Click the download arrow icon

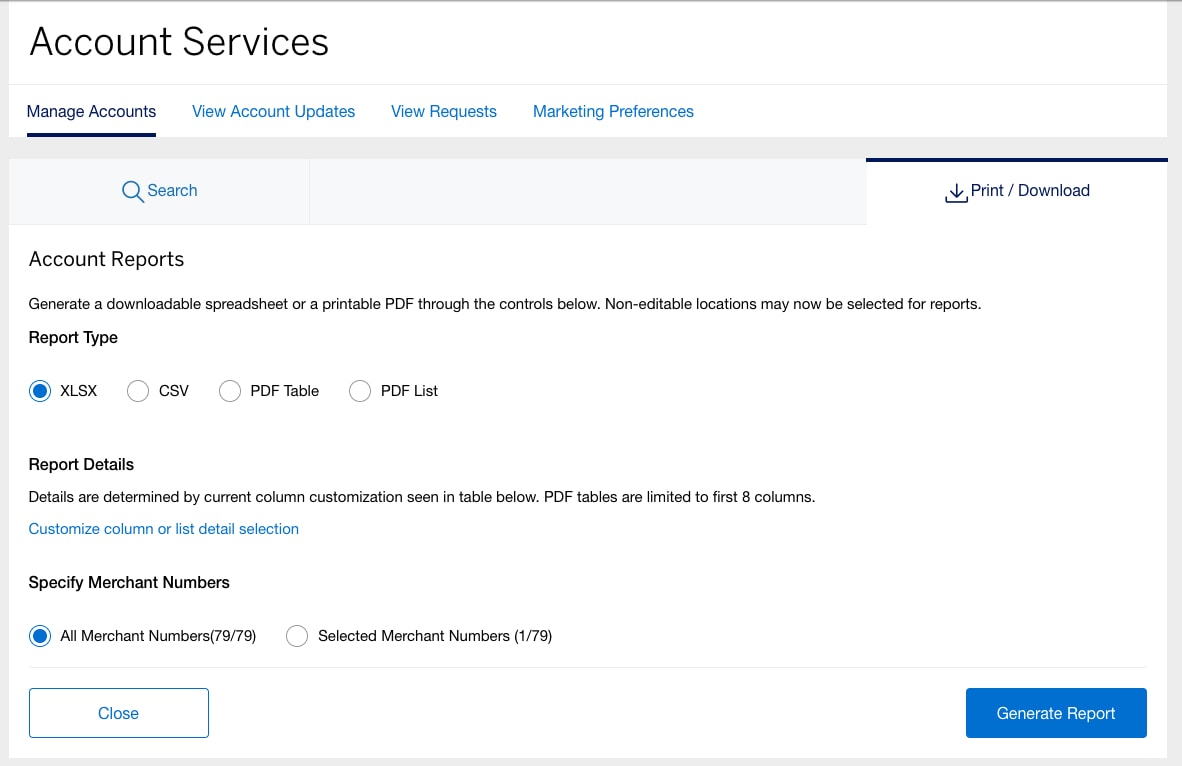(956, 193)
